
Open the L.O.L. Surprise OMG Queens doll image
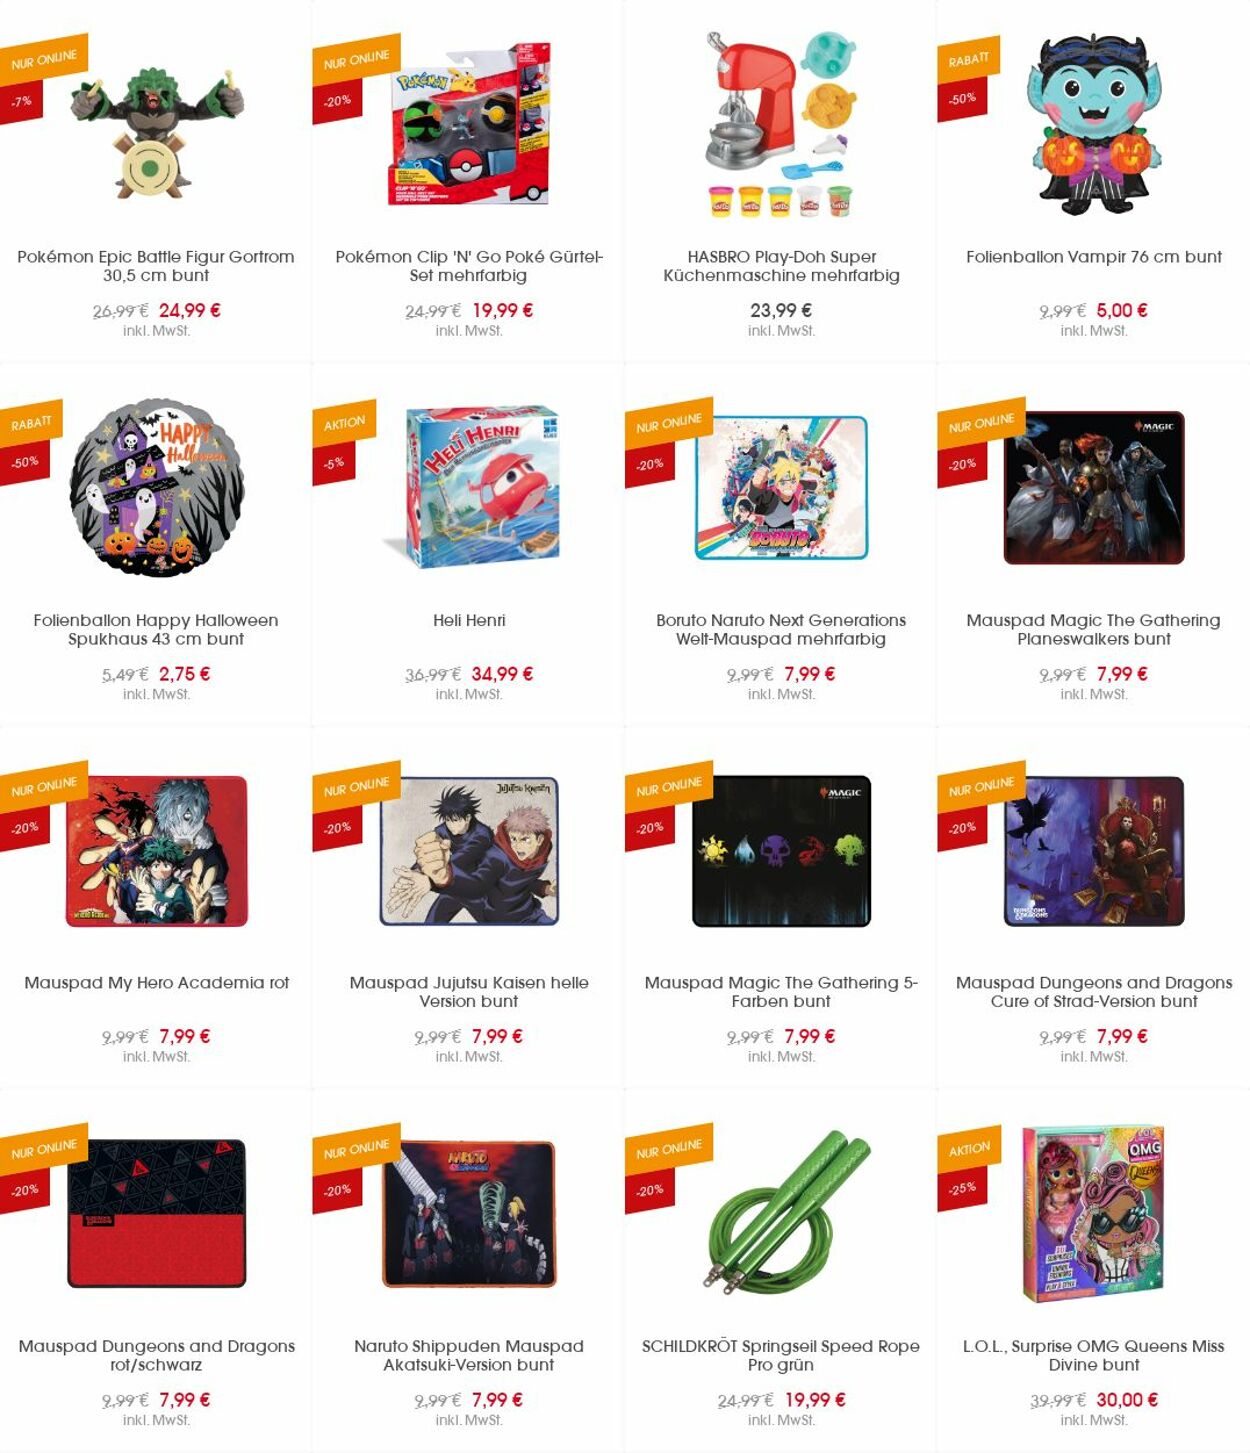click(x=1094, y=1213)
